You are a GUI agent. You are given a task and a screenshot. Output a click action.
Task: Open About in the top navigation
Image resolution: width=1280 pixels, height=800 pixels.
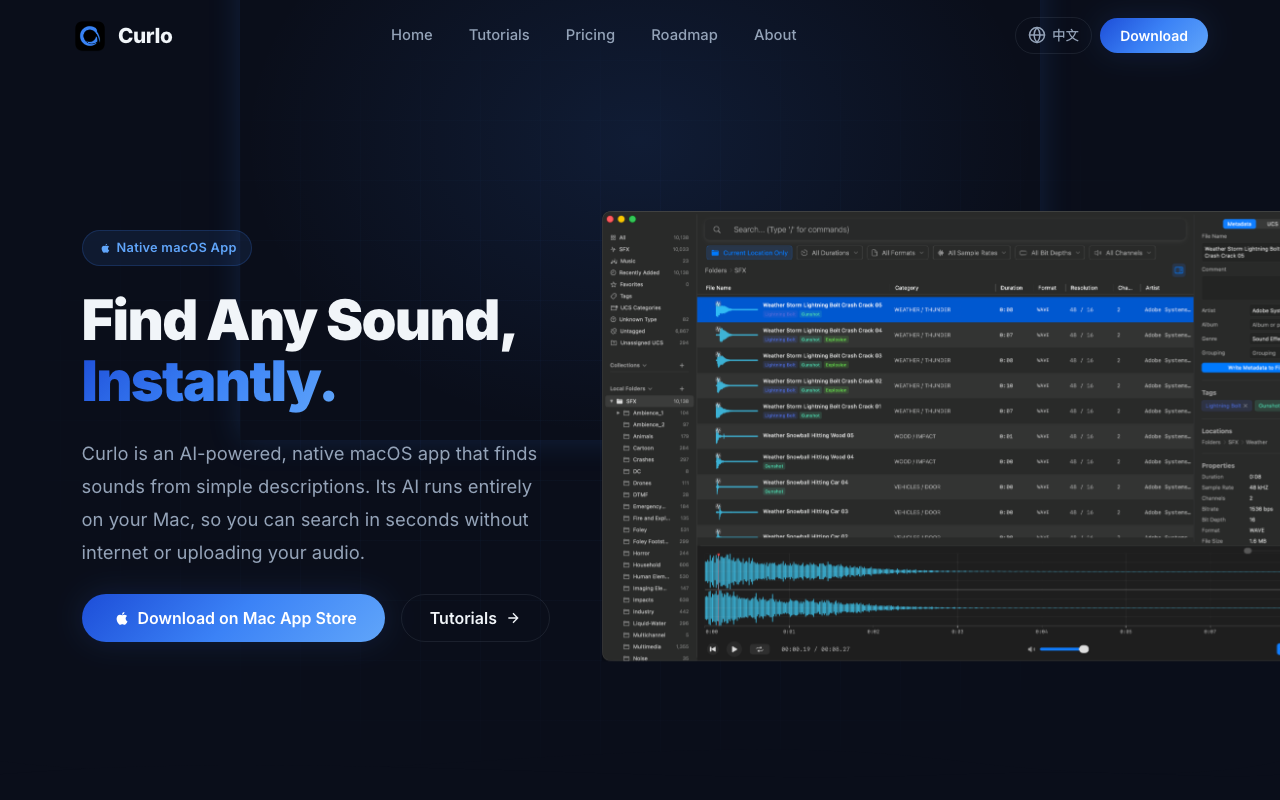[x=775, y=35]
